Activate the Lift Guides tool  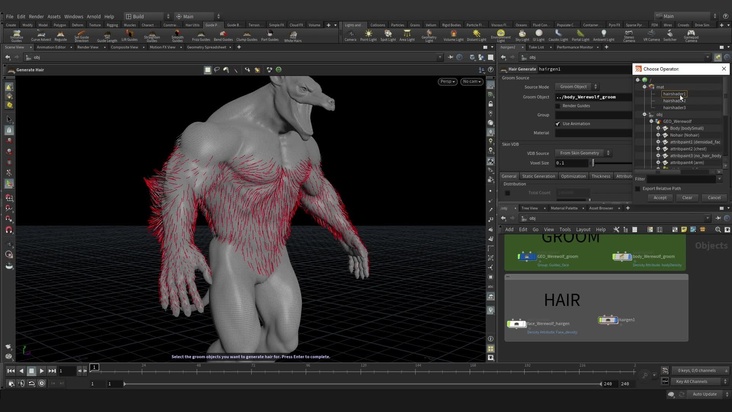click(x=129, y=35)
